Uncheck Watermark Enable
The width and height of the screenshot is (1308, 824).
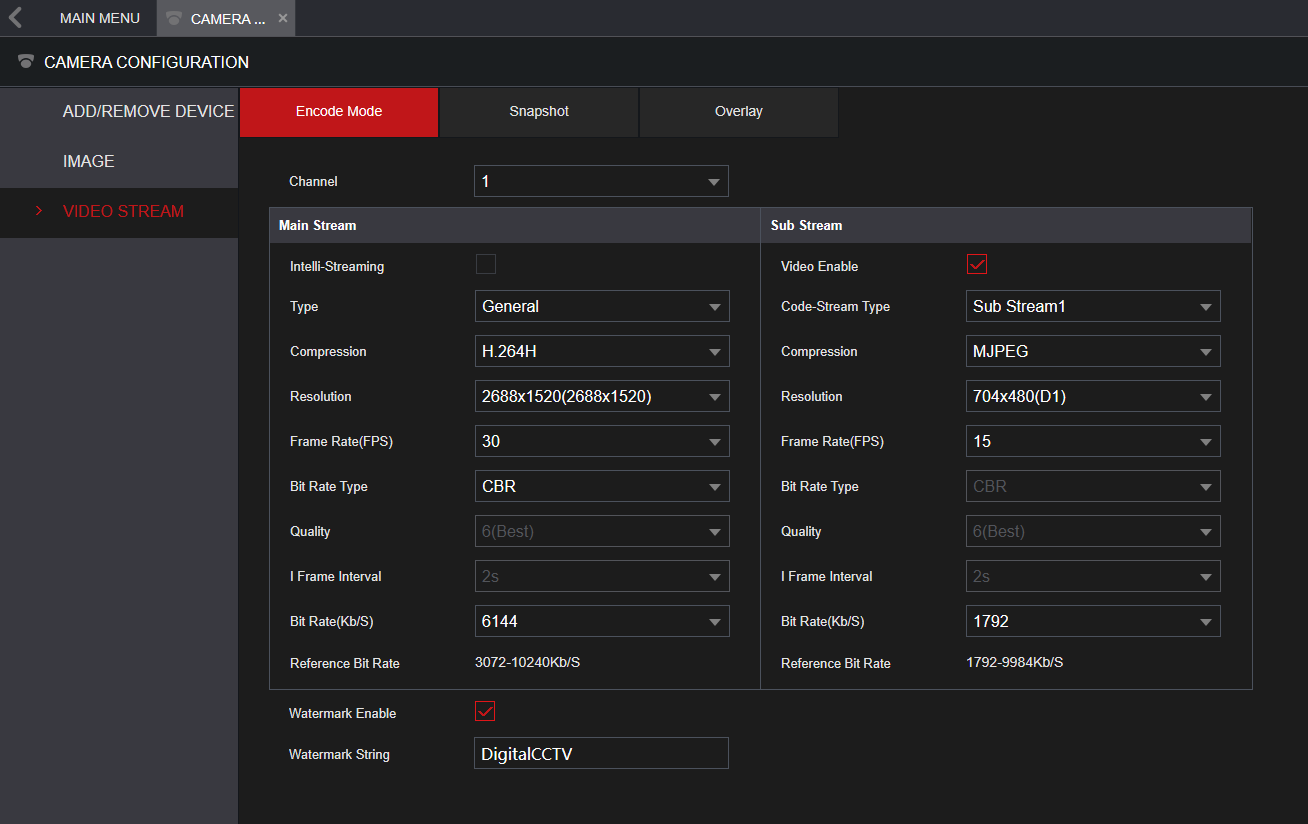click(x=485, y=711)
